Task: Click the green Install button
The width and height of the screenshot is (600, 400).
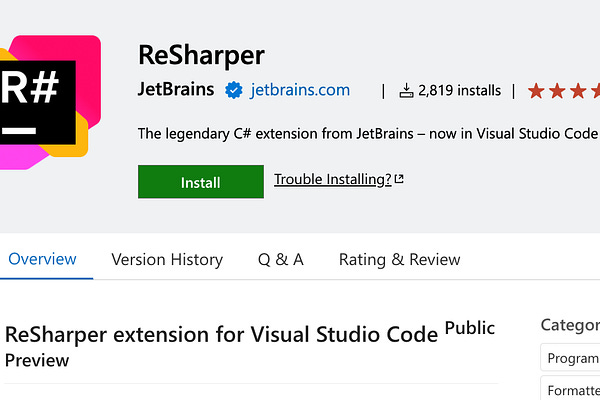Action: pyautogui.click(x=201, y=182)
